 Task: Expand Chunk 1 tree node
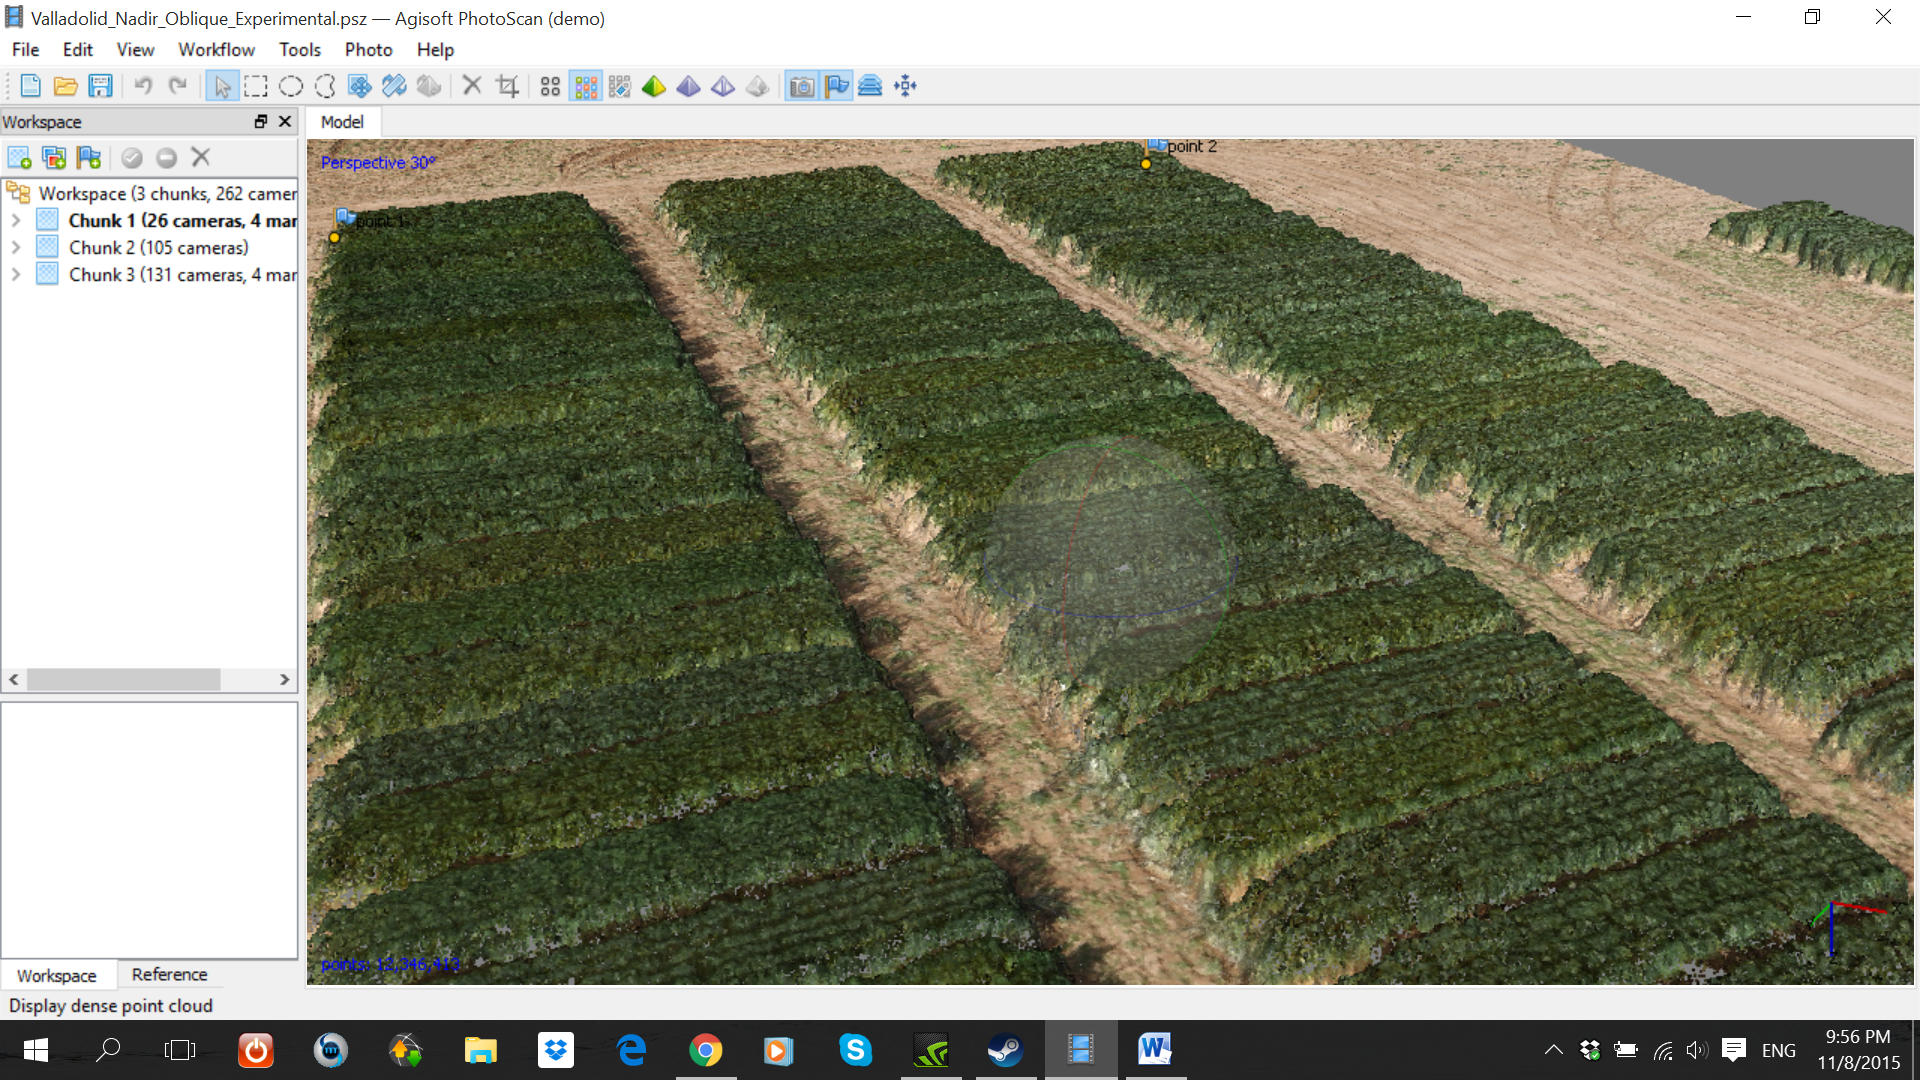pyautogui.click(x=16, y=220)
